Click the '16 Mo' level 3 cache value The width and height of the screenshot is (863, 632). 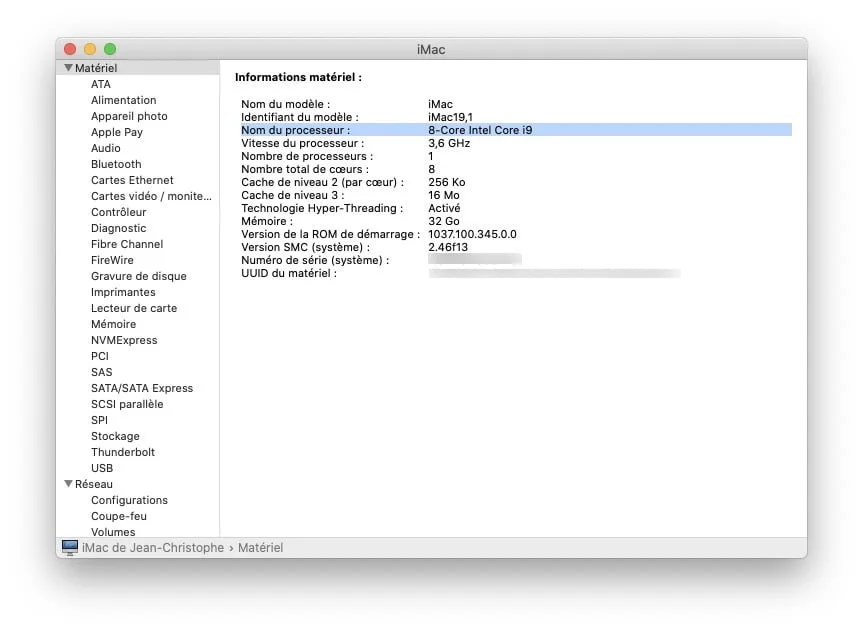click(444, 195)
